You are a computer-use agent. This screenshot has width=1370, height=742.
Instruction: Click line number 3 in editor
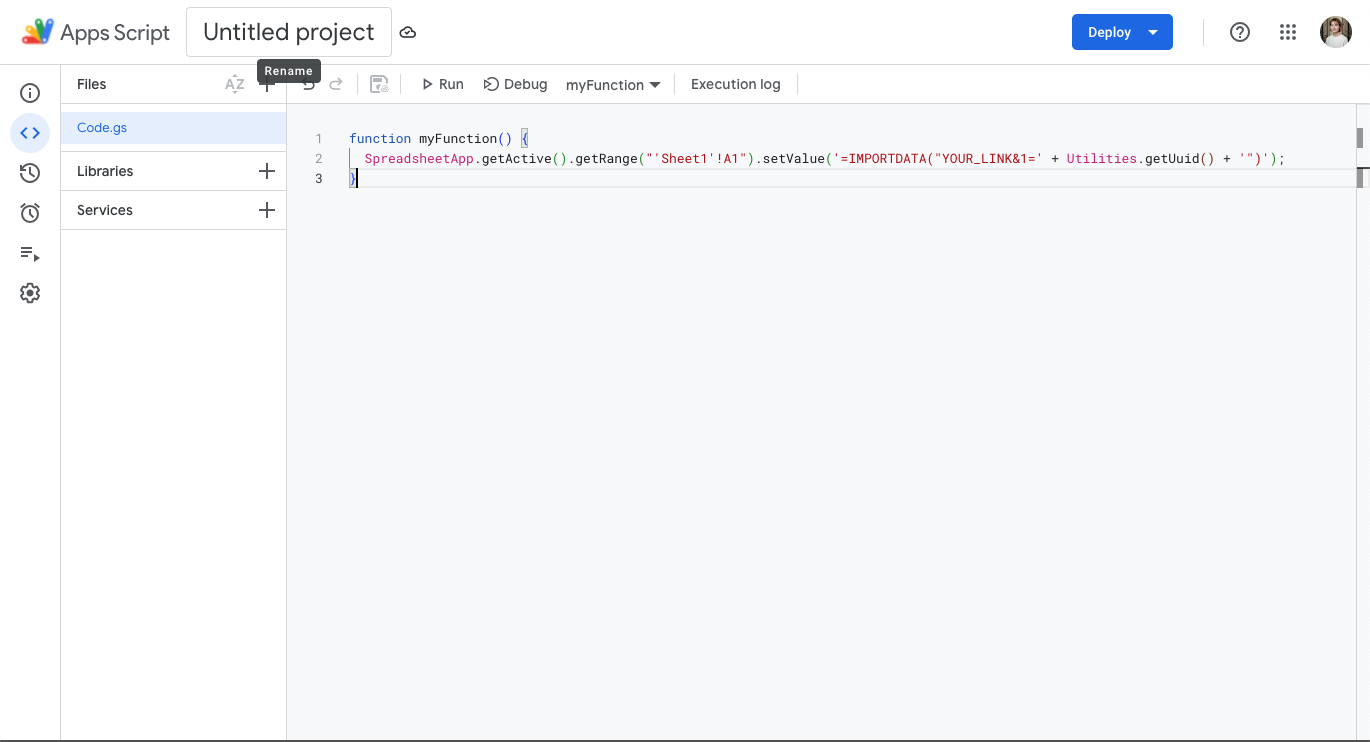(319, 179)
